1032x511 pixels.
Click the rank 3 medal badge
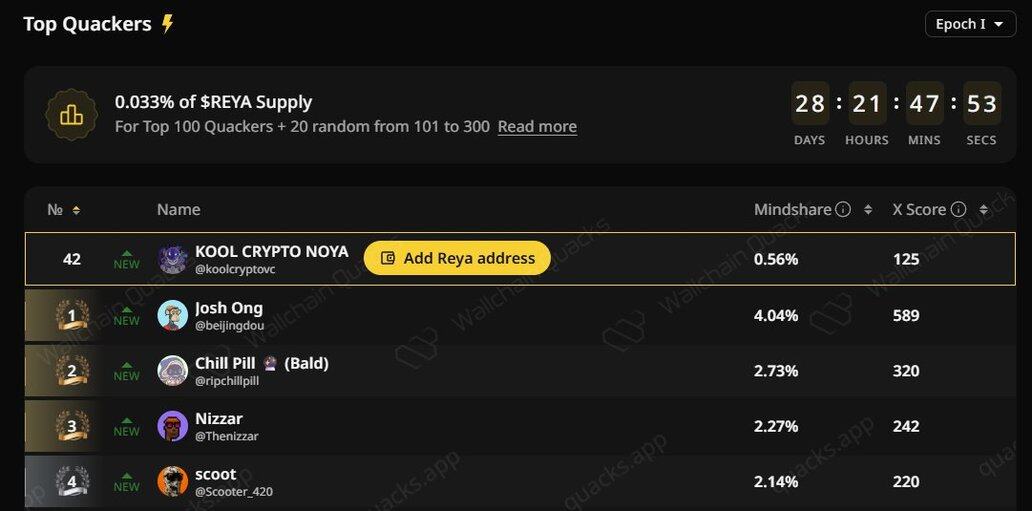[x=72, y=427]
